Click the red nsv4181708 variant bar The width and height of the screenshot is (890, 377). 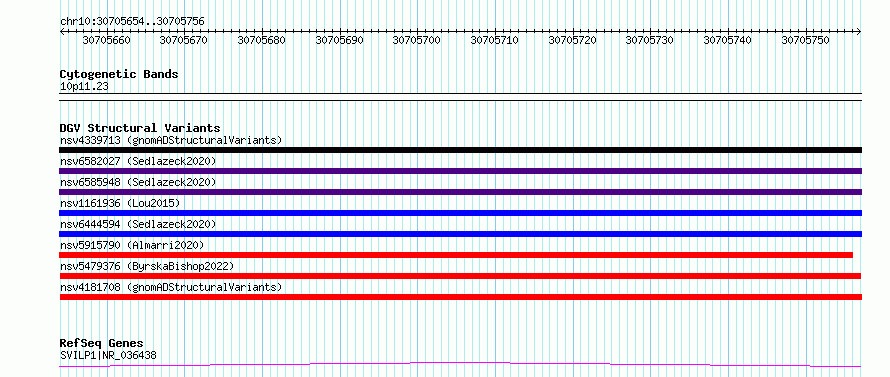click(x=460, y=297)
